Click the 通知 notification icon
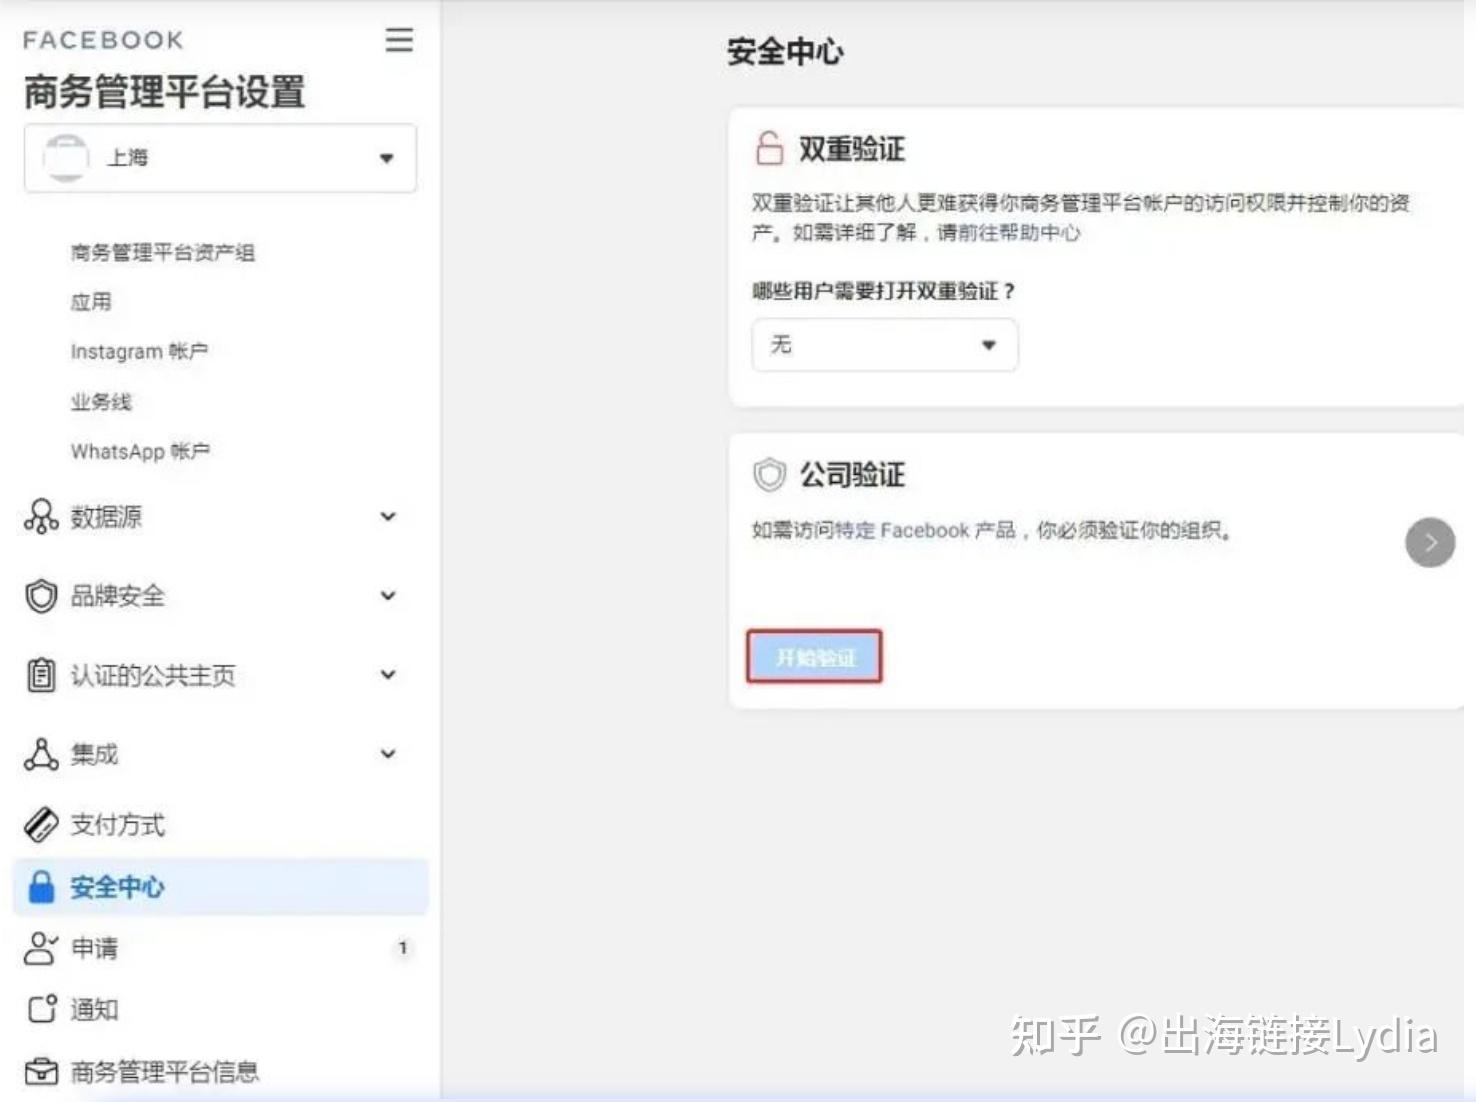 click(40, 1009)
